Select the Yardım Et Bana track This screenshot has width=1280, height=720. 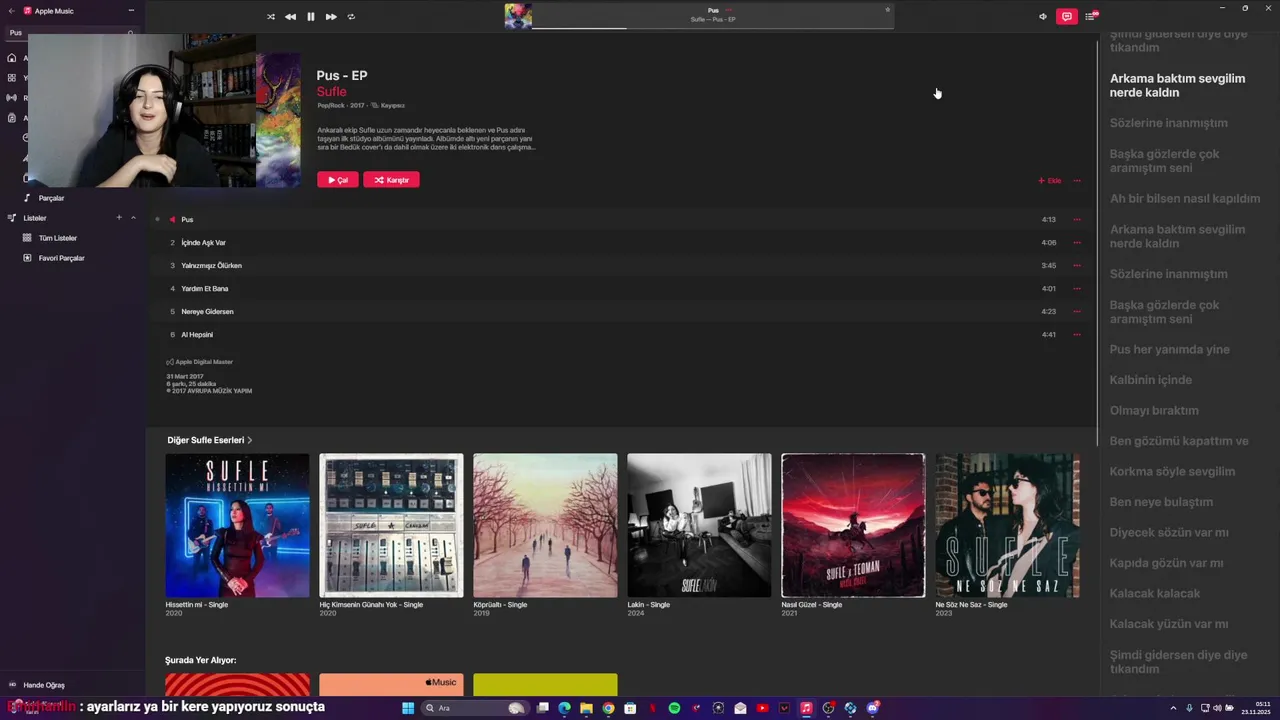[620, 289]
